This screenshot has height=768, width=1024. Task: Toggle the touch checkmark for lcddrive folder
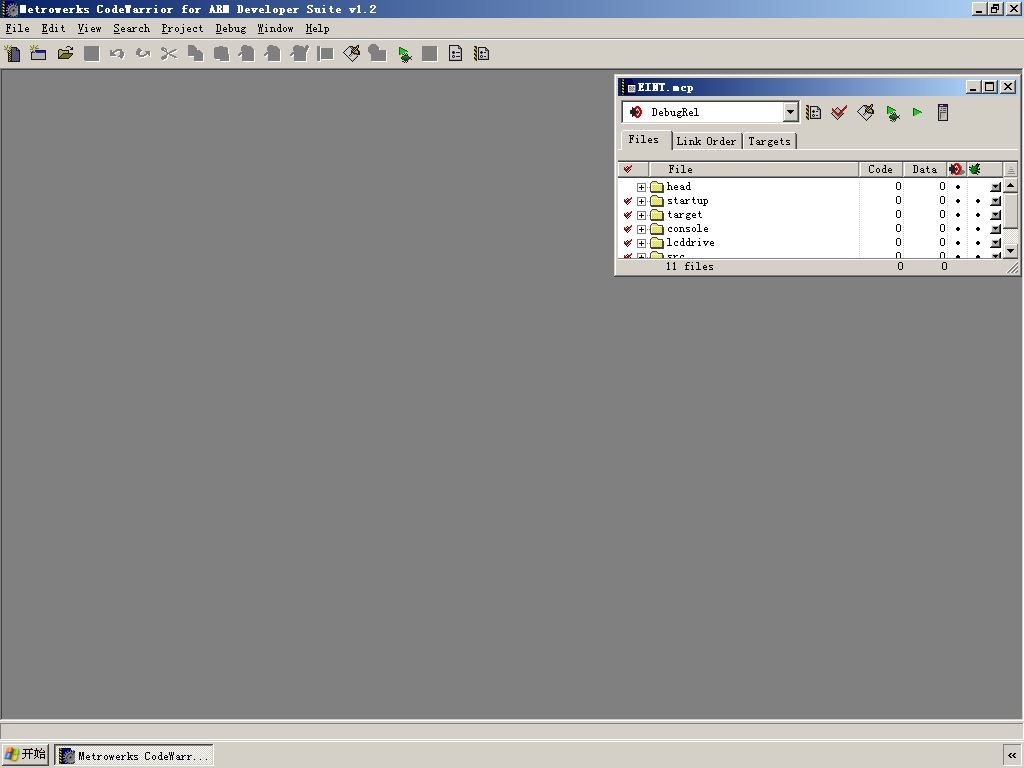tap(628, 242)
